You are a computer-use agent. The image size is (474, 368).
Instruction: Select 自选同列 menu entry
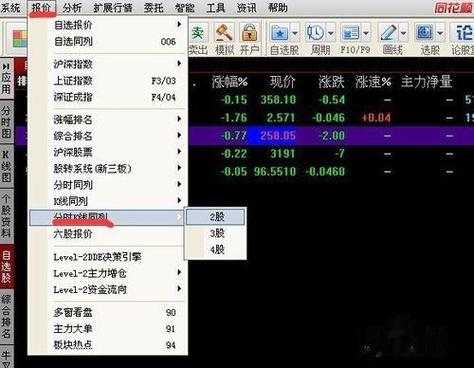click(x=107, y=41)
